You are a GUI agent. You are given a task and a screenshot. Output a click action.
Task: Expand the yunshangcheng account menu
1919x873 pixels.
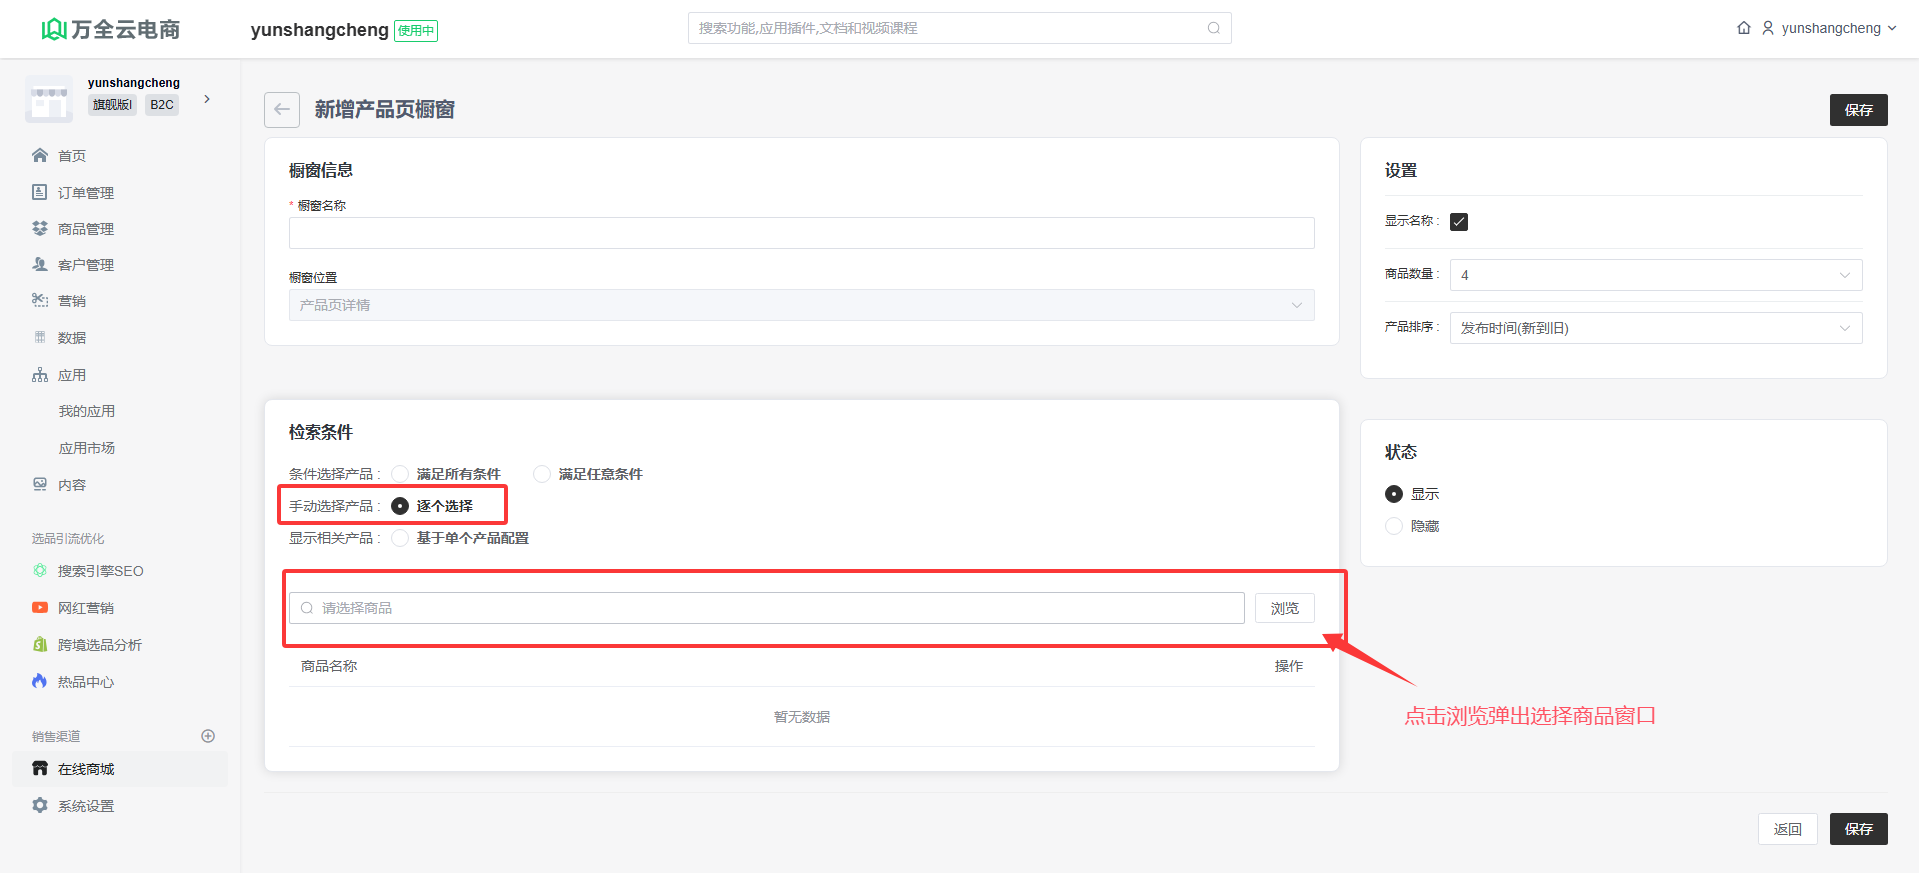click(1829, 28)
